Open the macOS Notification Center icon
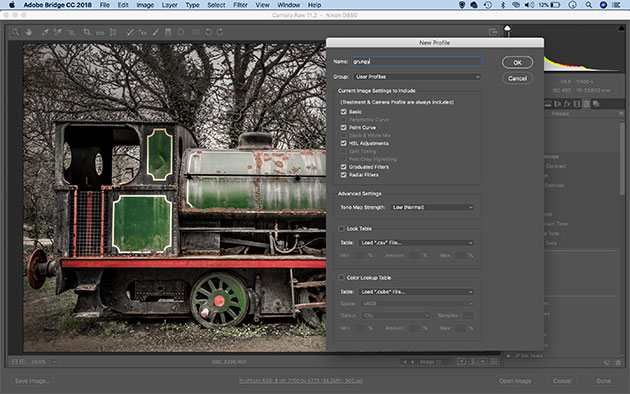 point(616,5)
